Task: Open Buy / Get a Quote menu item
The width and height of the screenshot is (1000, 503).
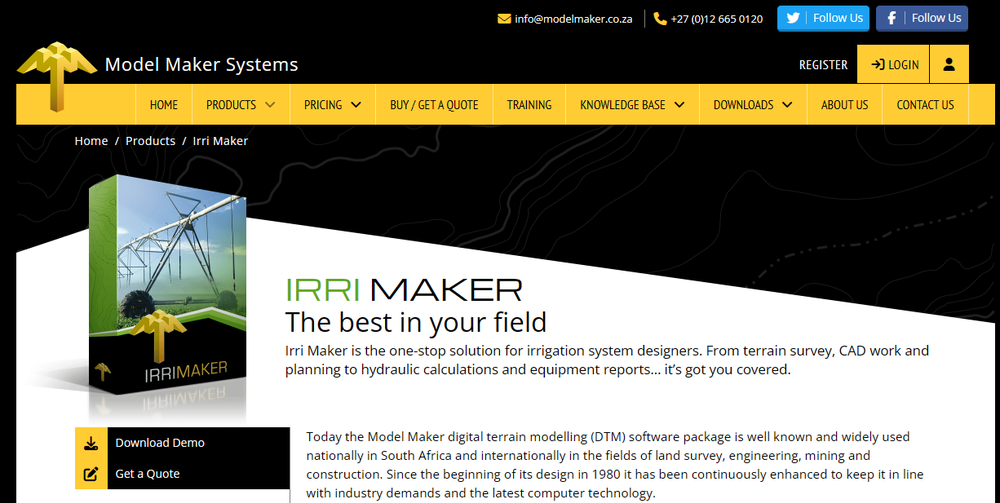Action: [x=434, y=105]
